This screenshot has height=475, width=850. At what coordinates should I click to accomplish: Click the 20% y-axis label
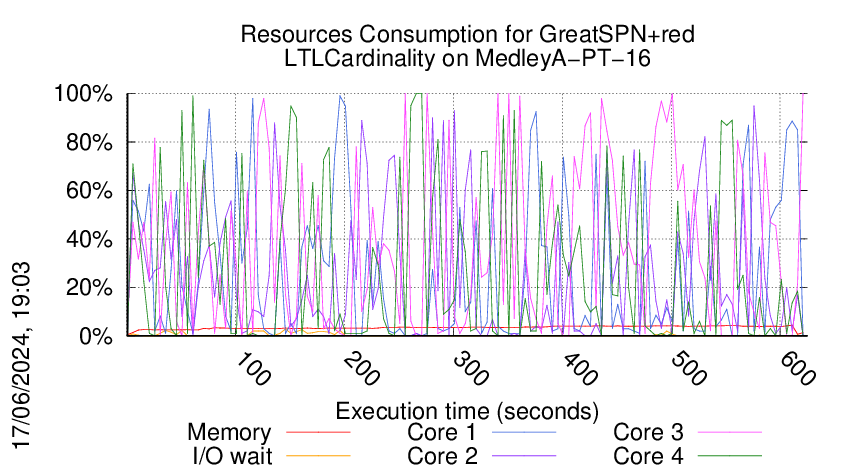pyautogui.click(x=89, y=288)
